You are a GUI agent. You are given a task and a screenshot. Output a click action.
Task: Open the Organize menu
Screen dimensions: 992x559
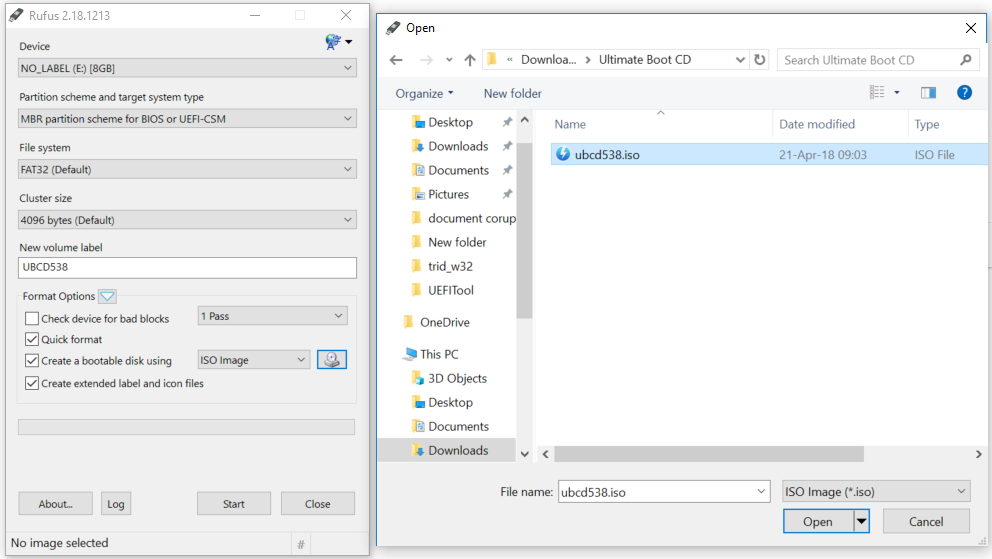[424, 94]
